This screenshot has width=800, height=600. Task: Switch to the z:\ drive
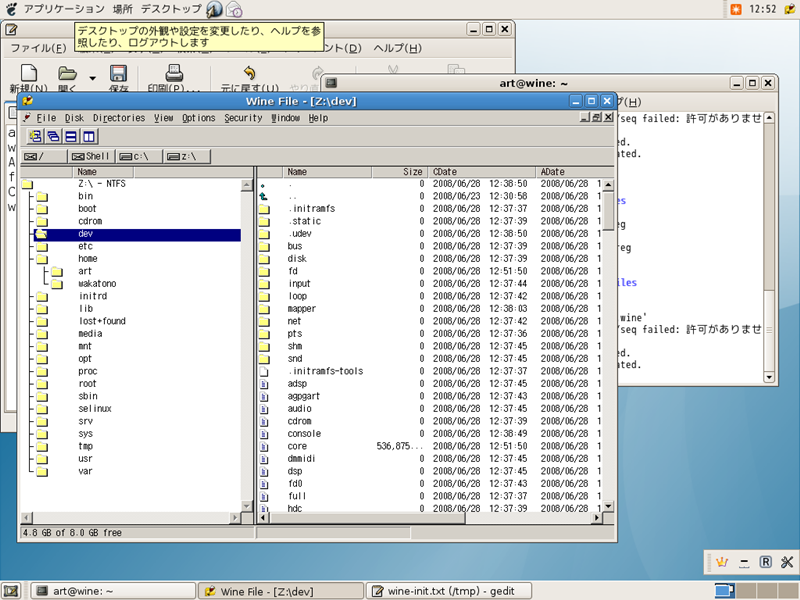187,156
